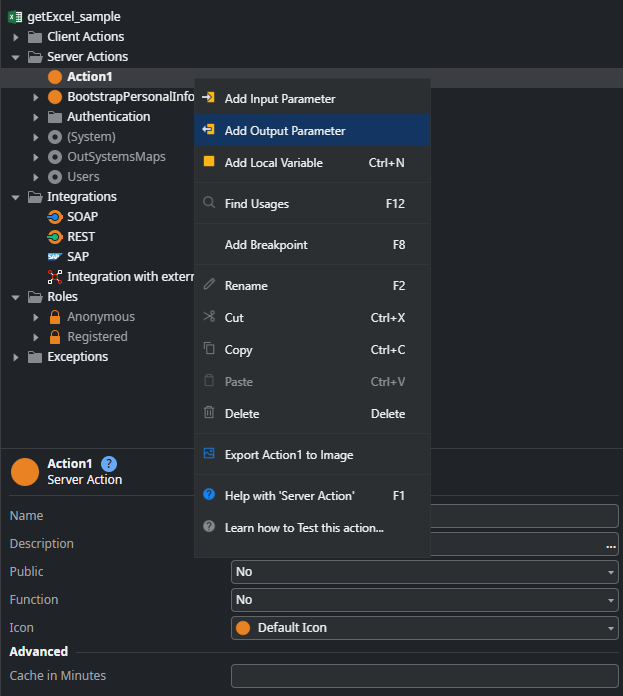623x696 pixels.
Task: Click the Registered role lock icon
Action: (55, 337)
